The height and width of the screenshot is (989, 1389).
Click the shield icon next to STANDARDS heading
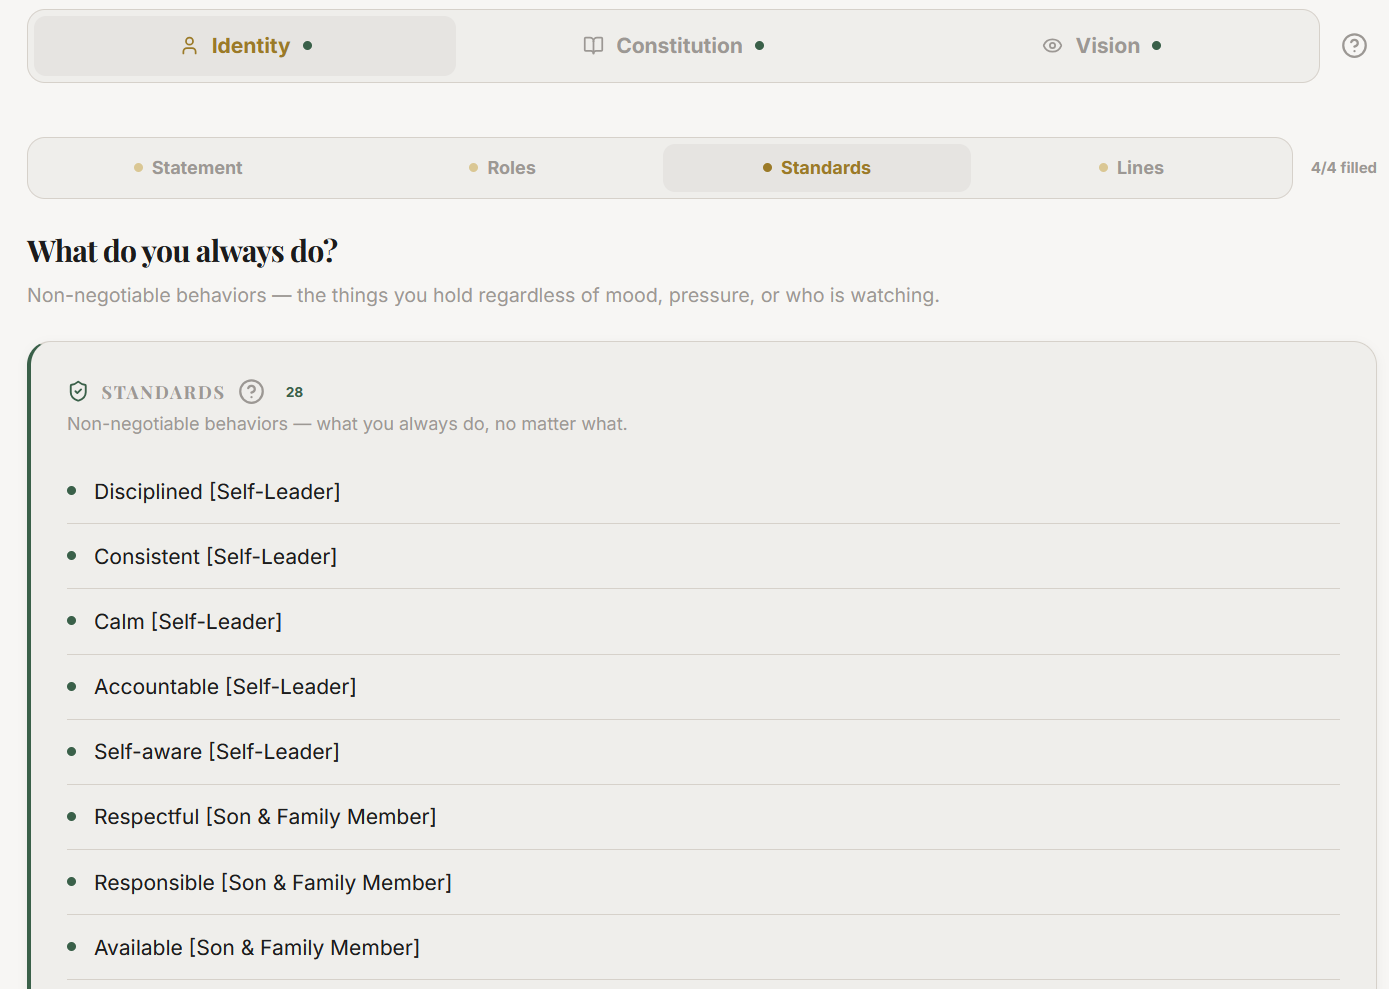pyautogui.click(x=78, y=392)
